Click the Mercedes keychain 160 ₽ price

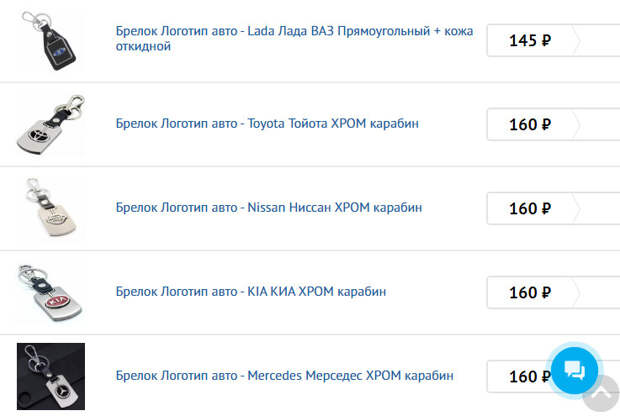tap(525, 377)
